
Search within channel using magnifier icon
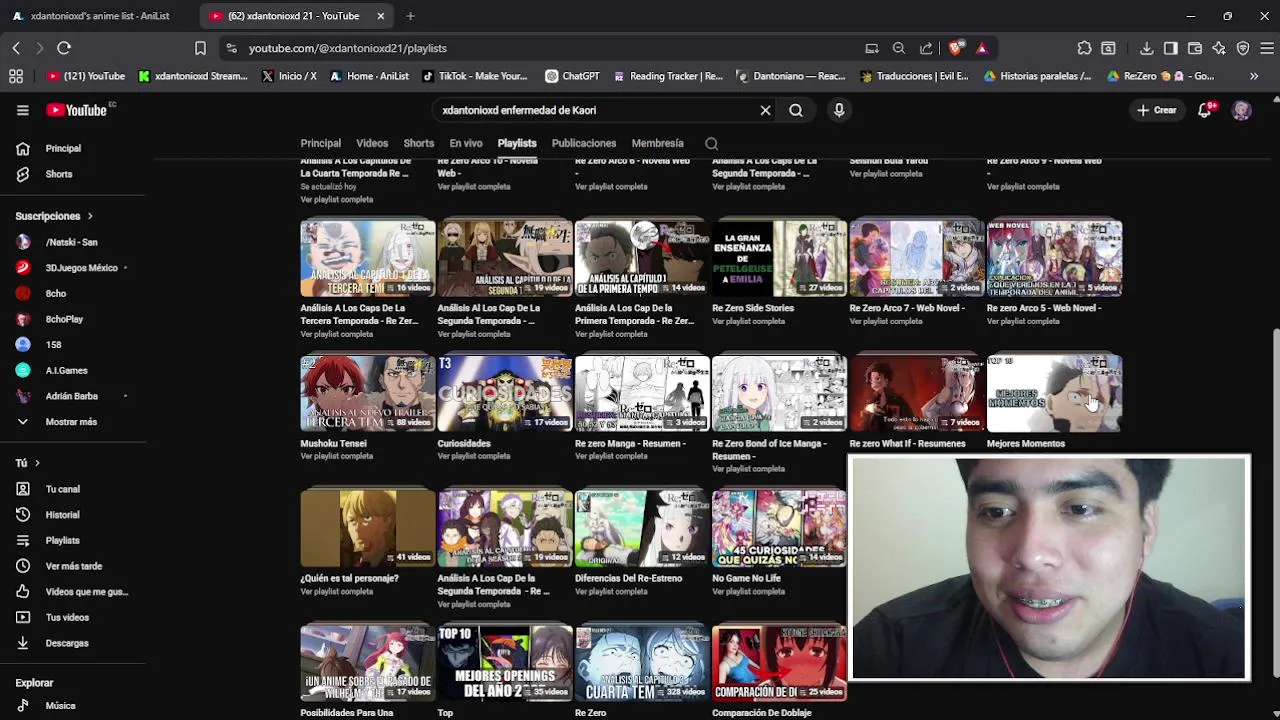(711, 143)
